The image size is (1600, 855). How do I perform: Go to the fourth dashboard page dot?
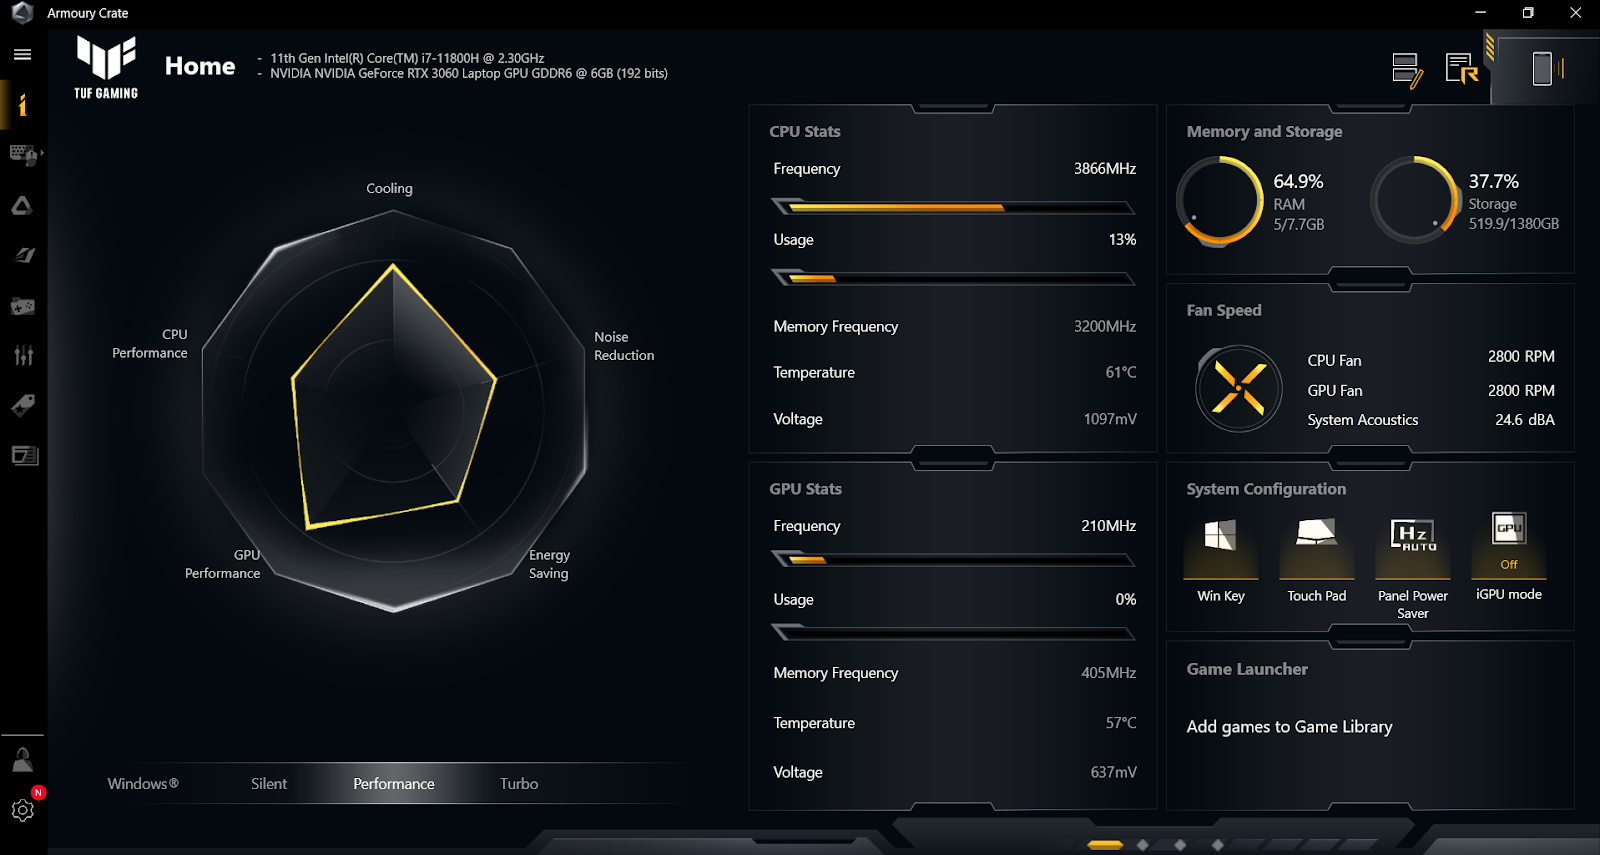[1217, 845]
